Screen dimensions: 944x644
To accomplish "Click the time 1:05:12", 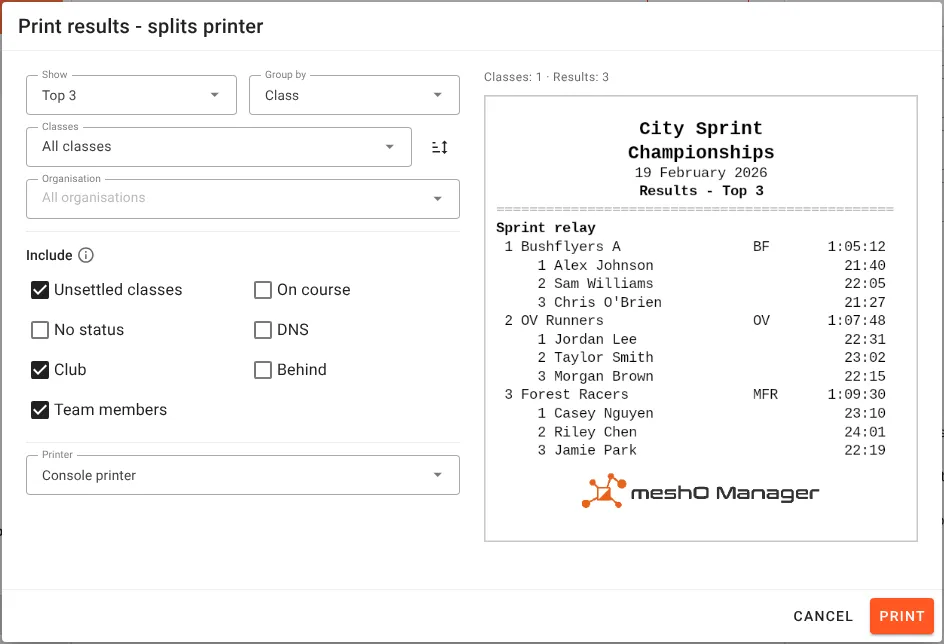I will tap(856, 246).
